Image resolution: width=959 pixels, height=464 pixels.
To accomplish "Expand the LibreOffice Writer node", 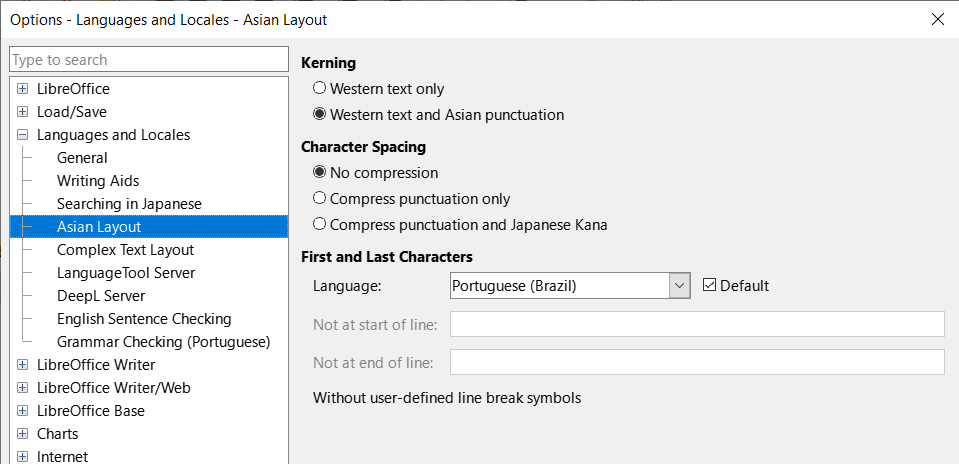I will click(23, 364).
